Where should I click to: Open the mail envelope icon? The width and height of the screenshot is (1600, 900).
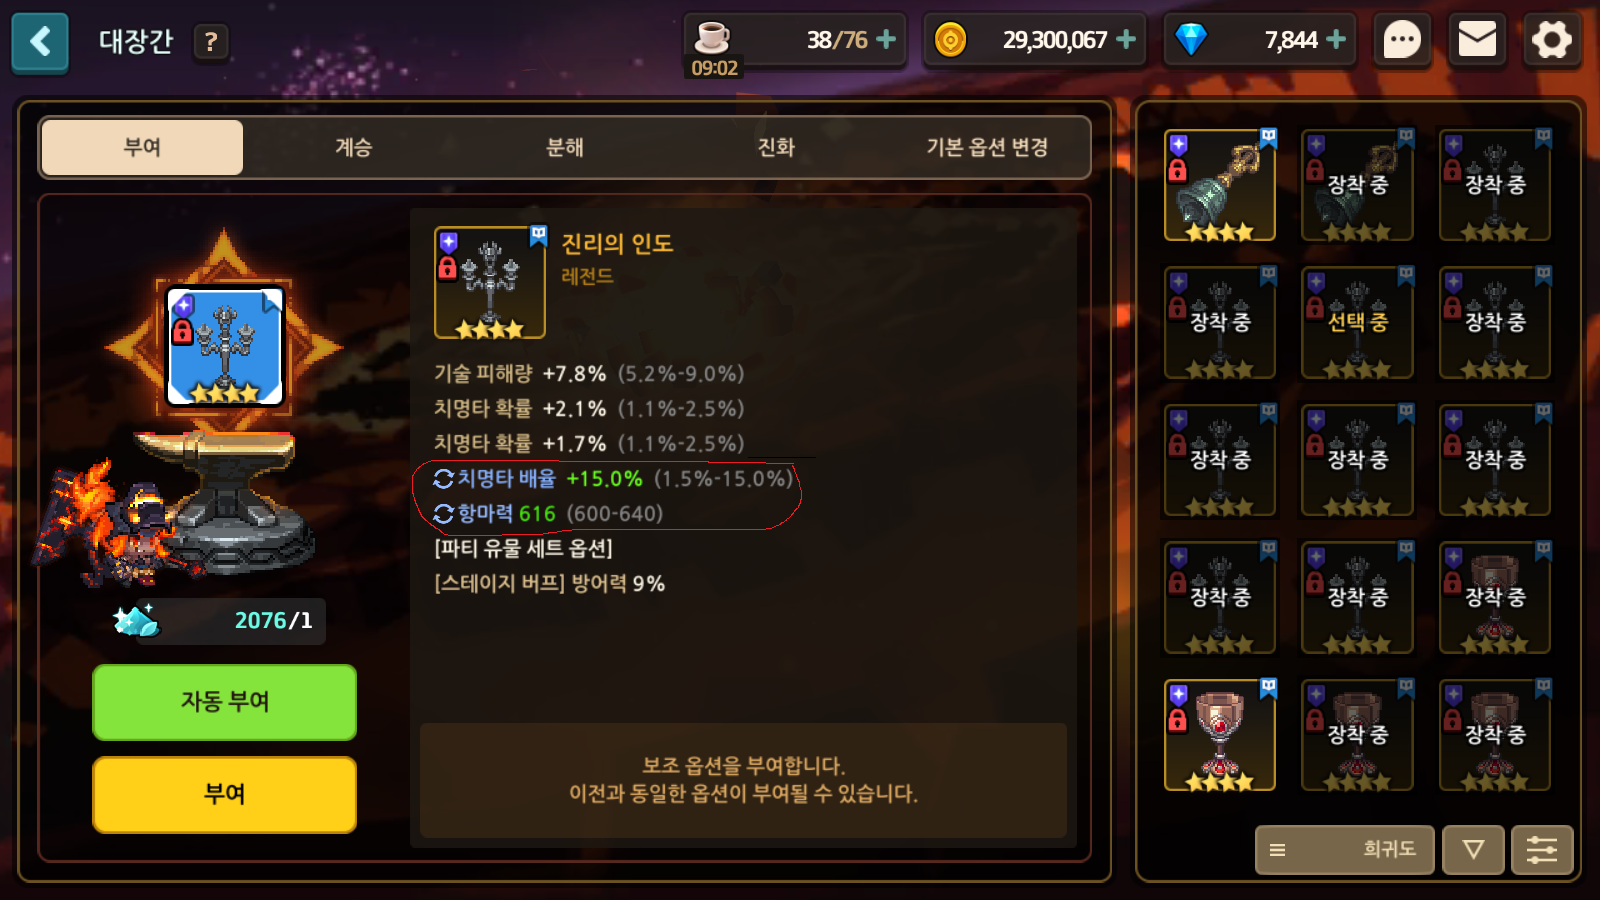click(x=1477, y=41)
